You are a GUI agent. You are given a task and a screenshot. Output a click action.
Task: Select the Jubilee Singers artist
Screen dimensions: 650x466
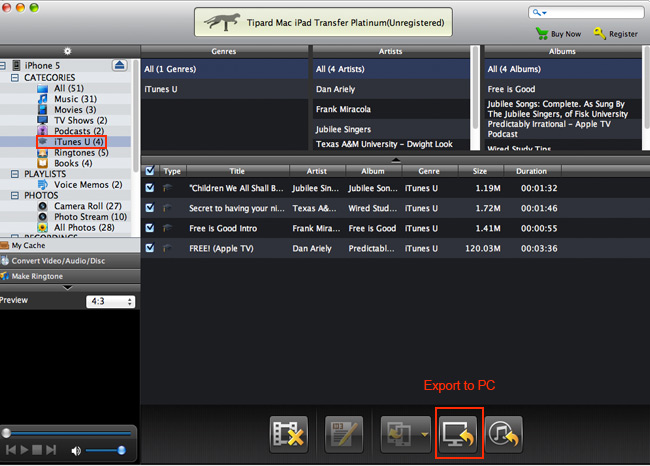[391, 129]
